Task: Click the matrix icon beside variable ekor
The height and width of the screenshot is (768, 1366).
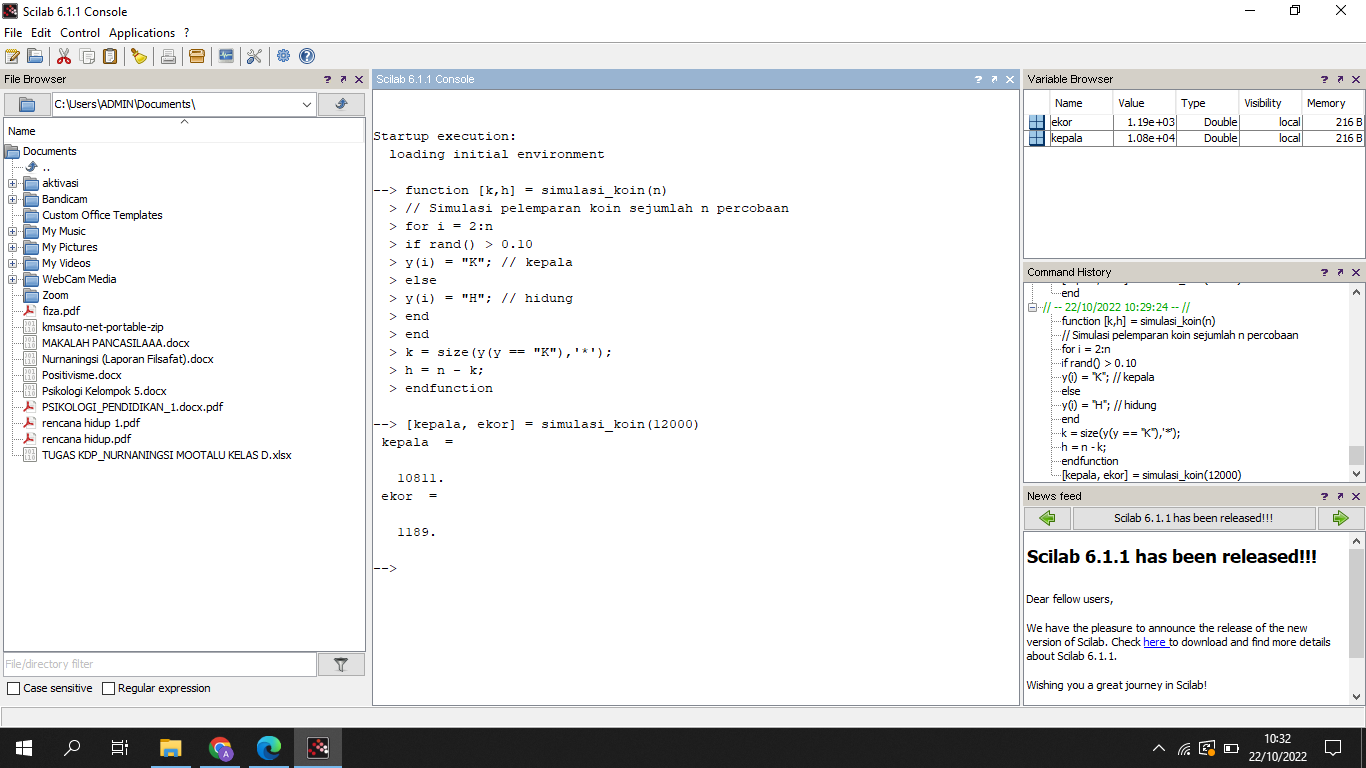Action: 1037,122
